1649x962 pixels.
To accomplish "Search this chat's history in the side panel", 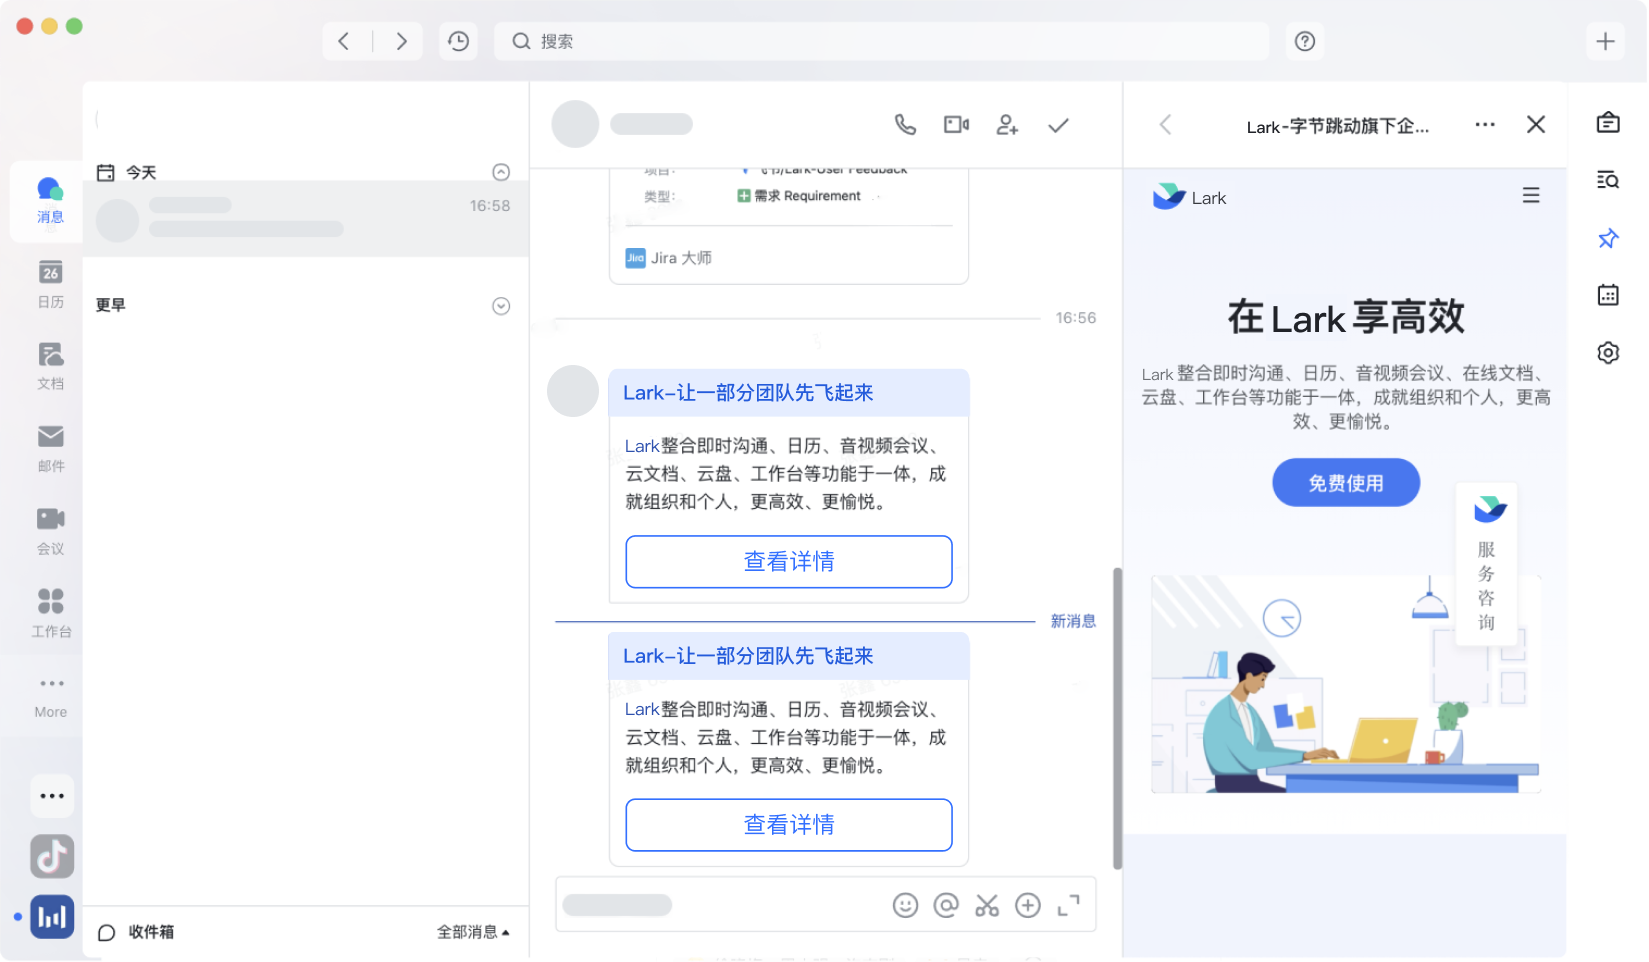I will tap(1607, 180).
